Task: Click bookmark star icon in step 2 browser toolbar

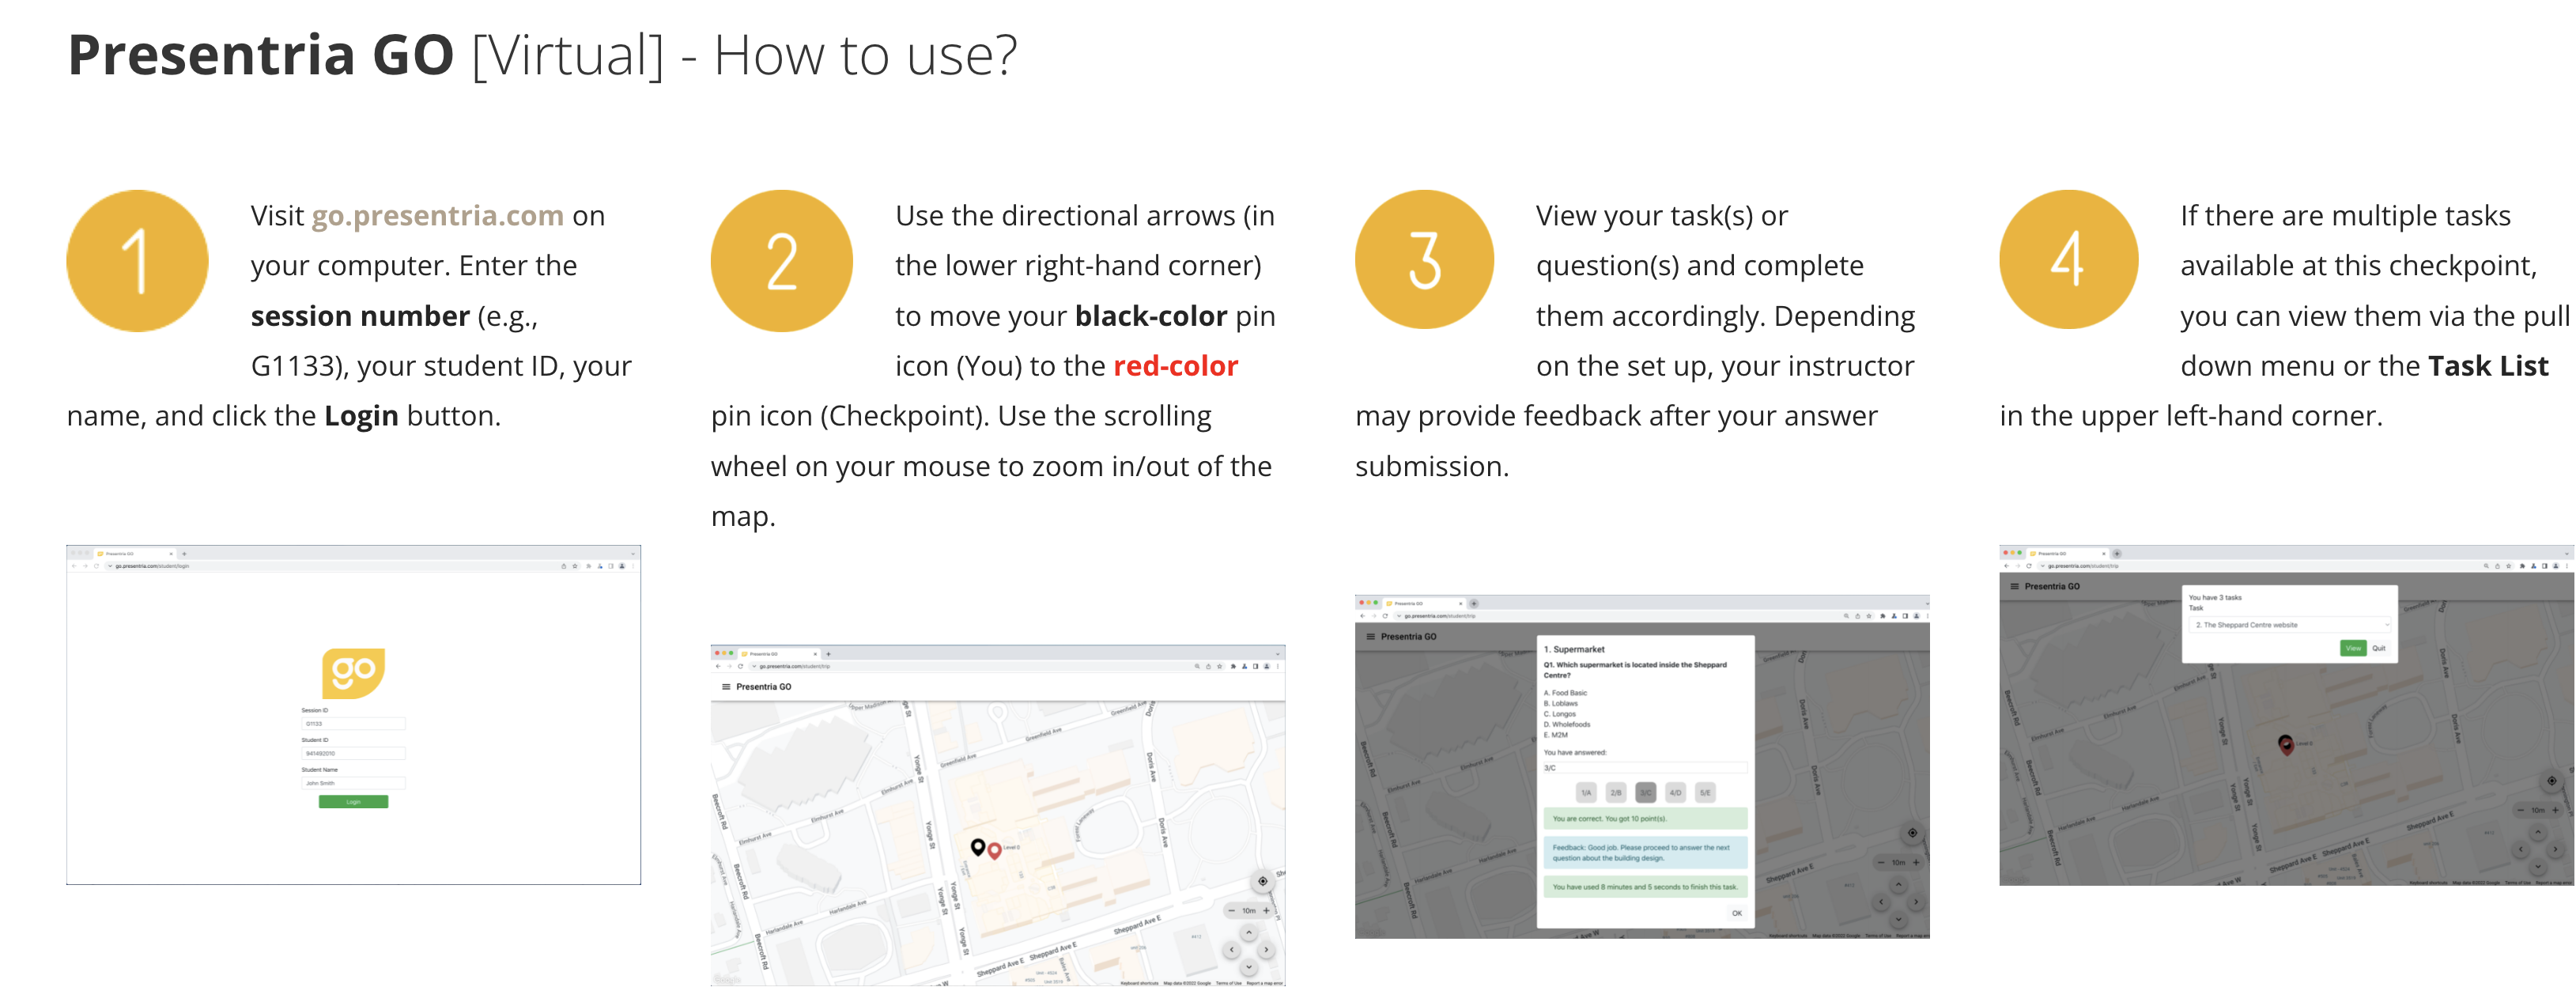Action: point(1220,666)
